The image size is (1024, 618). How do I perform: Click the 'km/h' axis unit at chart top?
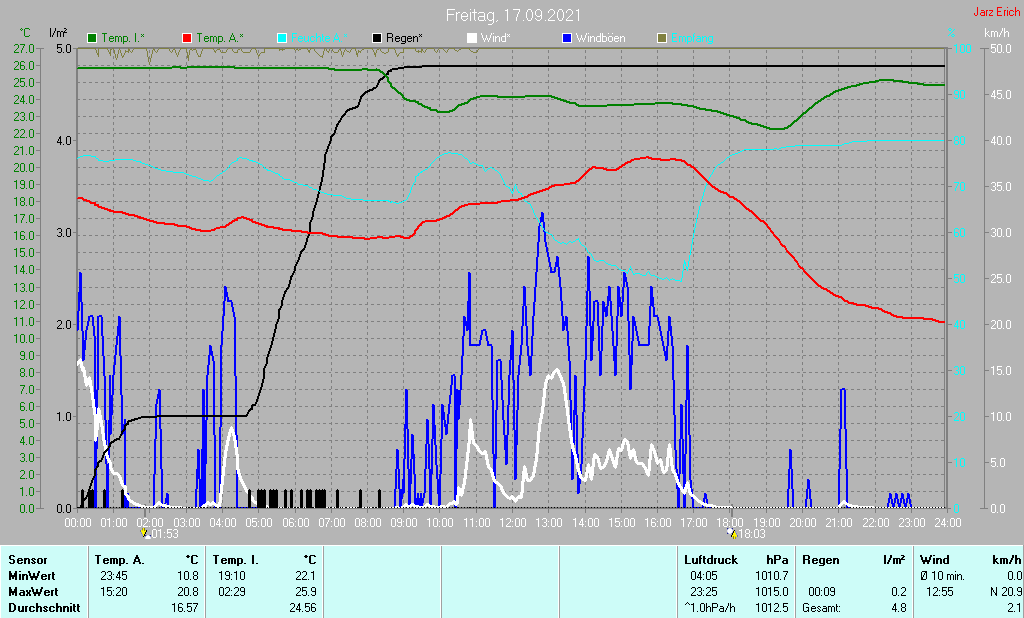(x=997, y=33)
